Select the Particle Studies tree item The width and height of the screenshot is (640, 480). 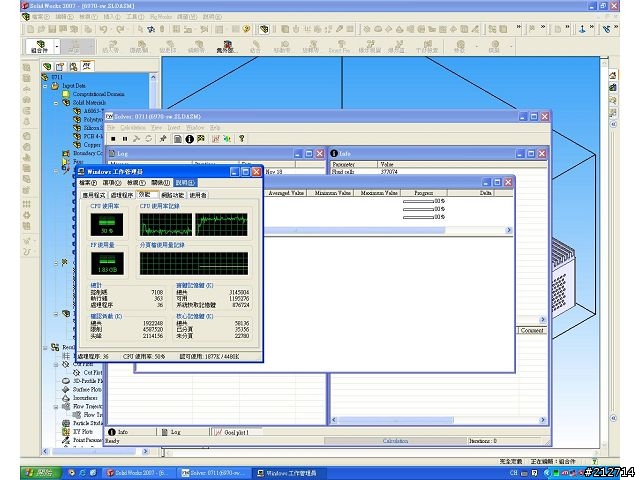pyautogui.click(x=87, y=423)
